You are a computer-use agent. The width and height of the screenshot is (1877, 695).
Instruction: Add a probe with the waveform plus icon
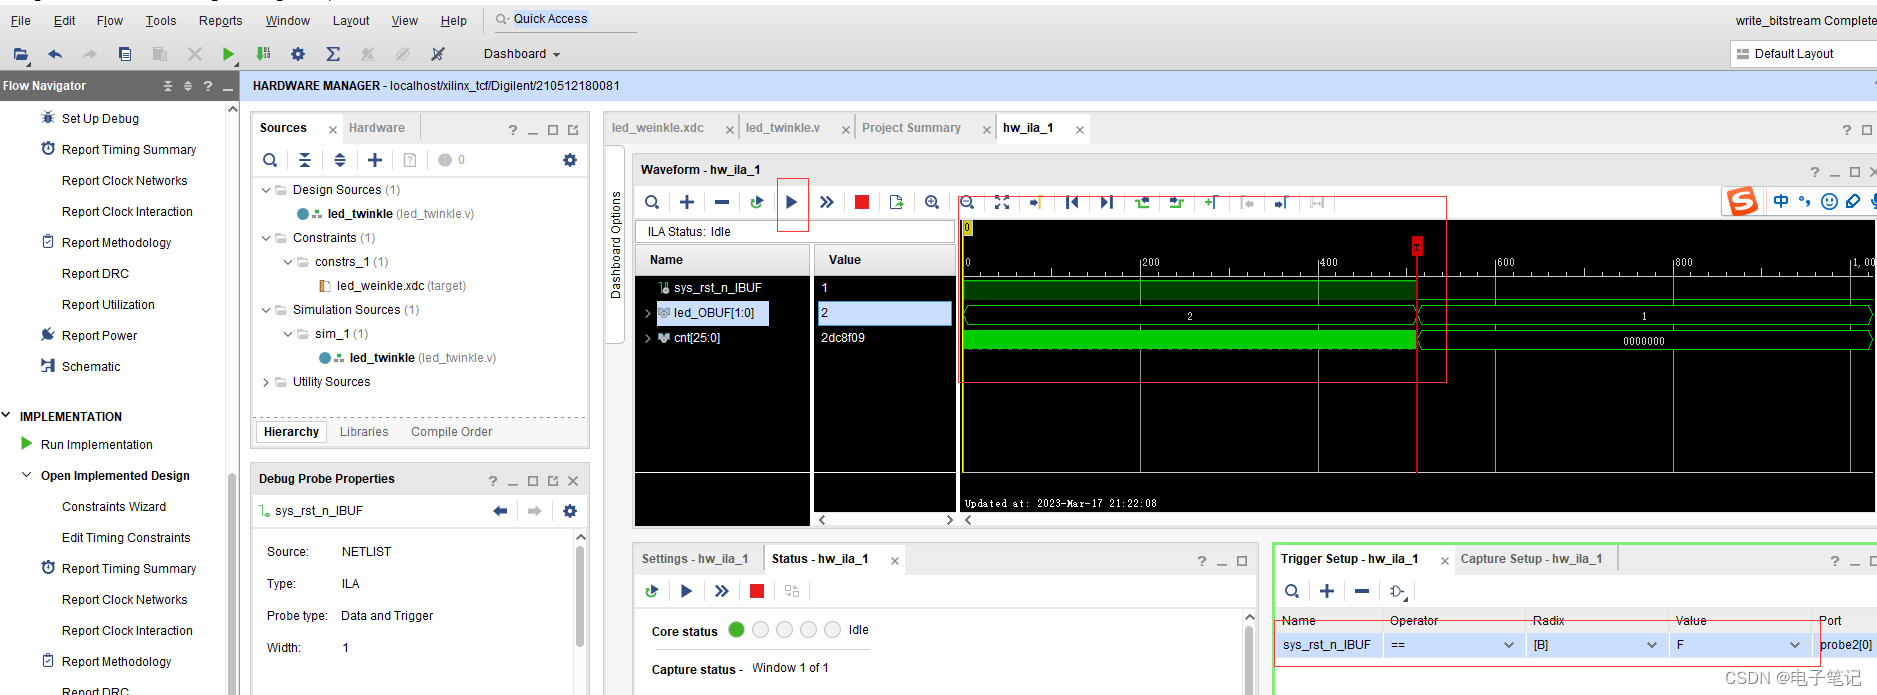687,202
